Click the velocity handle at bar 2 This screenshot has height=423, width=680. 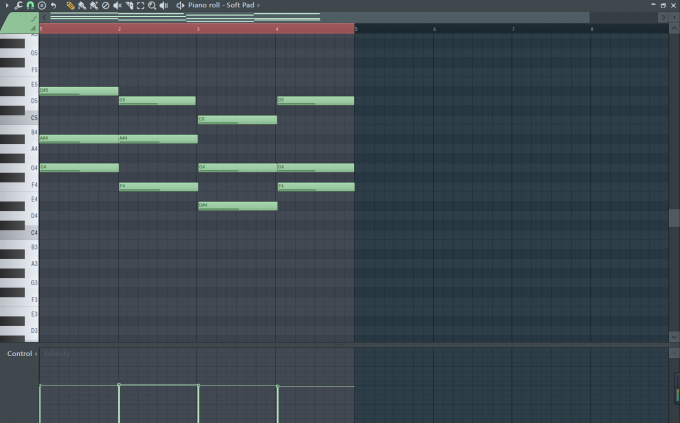click(119, 385)
